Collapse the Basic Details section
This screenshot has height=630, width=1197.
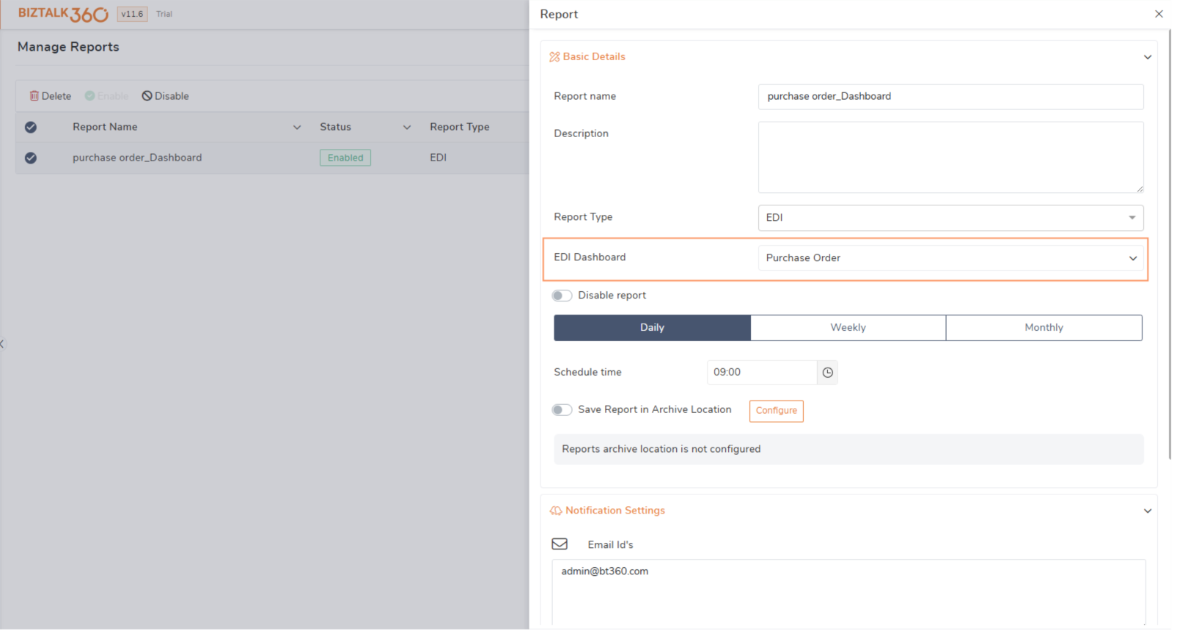[x=1147, y=57]
